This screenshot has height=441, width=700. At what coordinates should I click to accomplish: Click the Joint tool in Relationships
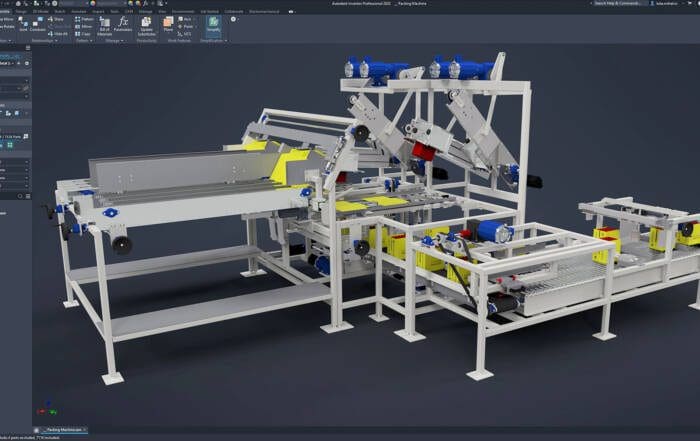[x=23, y=25]
